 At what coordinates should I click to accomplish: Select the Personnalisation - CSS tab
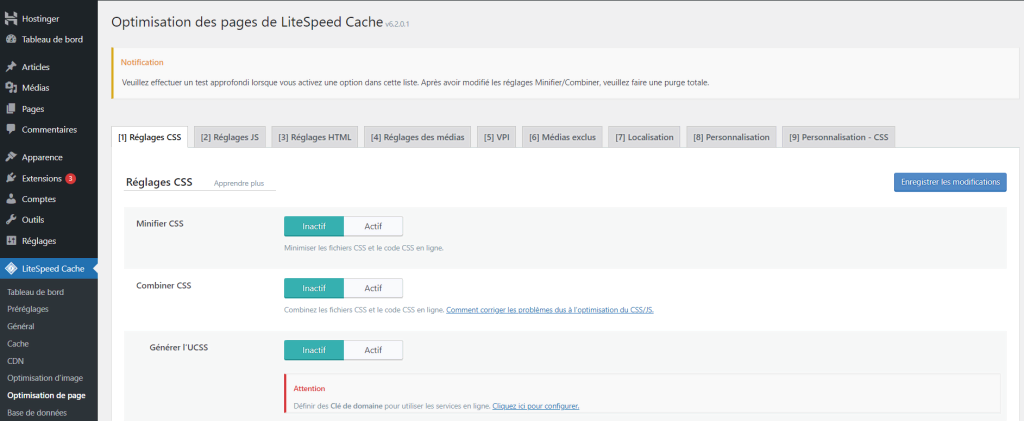[x=838, y=137]
